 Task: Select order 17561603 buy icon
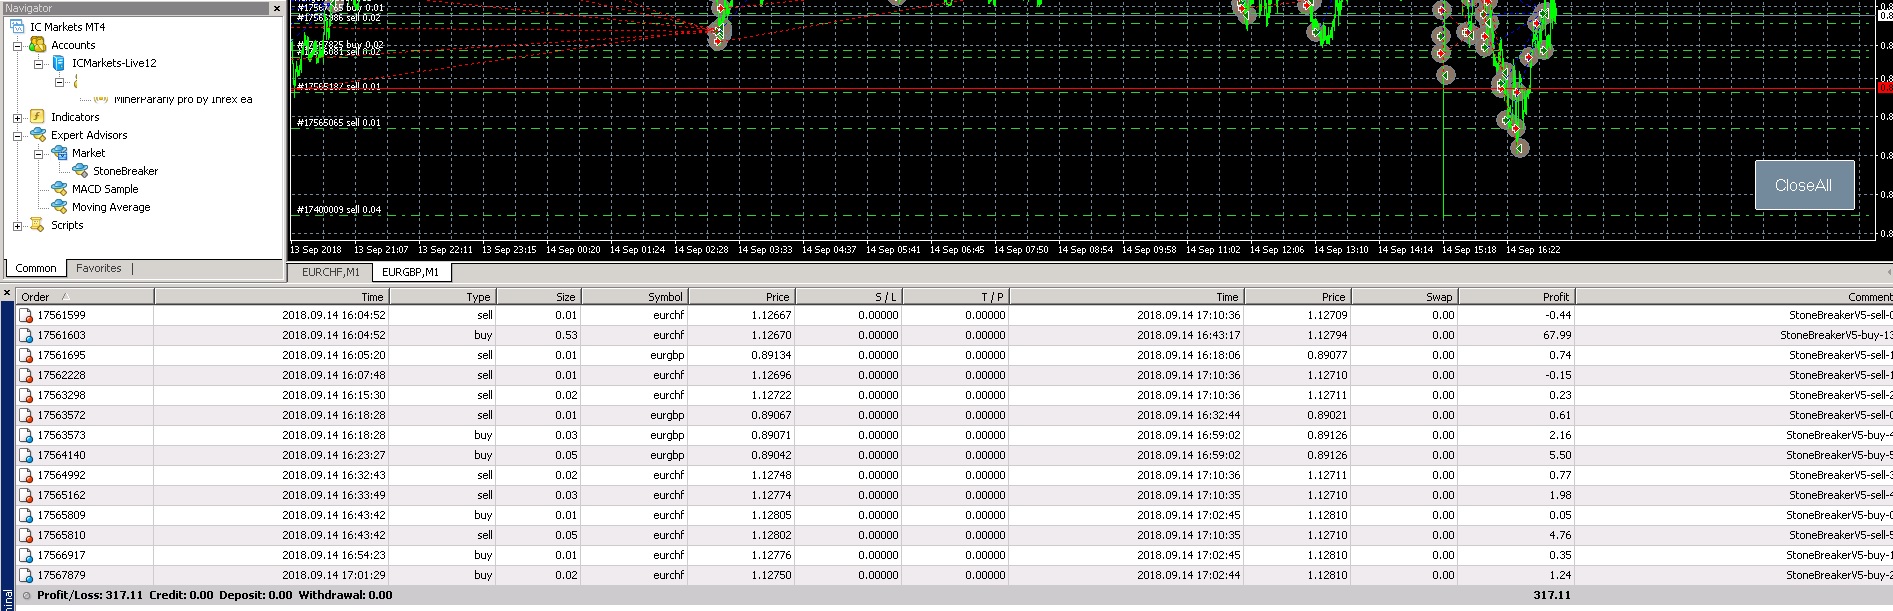coord(27,336)
